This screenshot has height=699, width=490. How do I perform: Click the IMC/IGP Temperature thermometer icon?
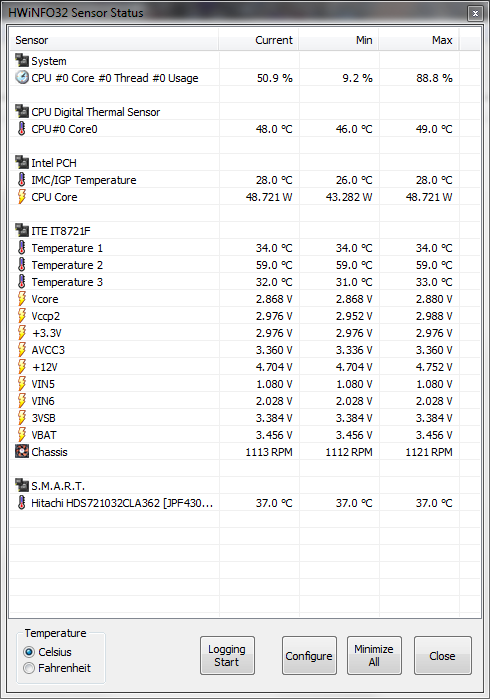(x=21, y=179)
